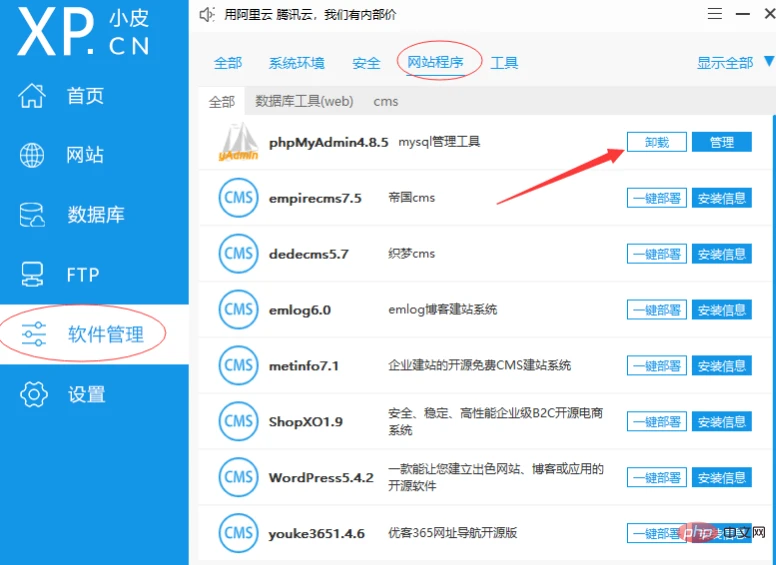Viewport: 776px width, 565px height.
Task: Click the CMS icon for dedecms5.7
Action: [x=238, y=254]
